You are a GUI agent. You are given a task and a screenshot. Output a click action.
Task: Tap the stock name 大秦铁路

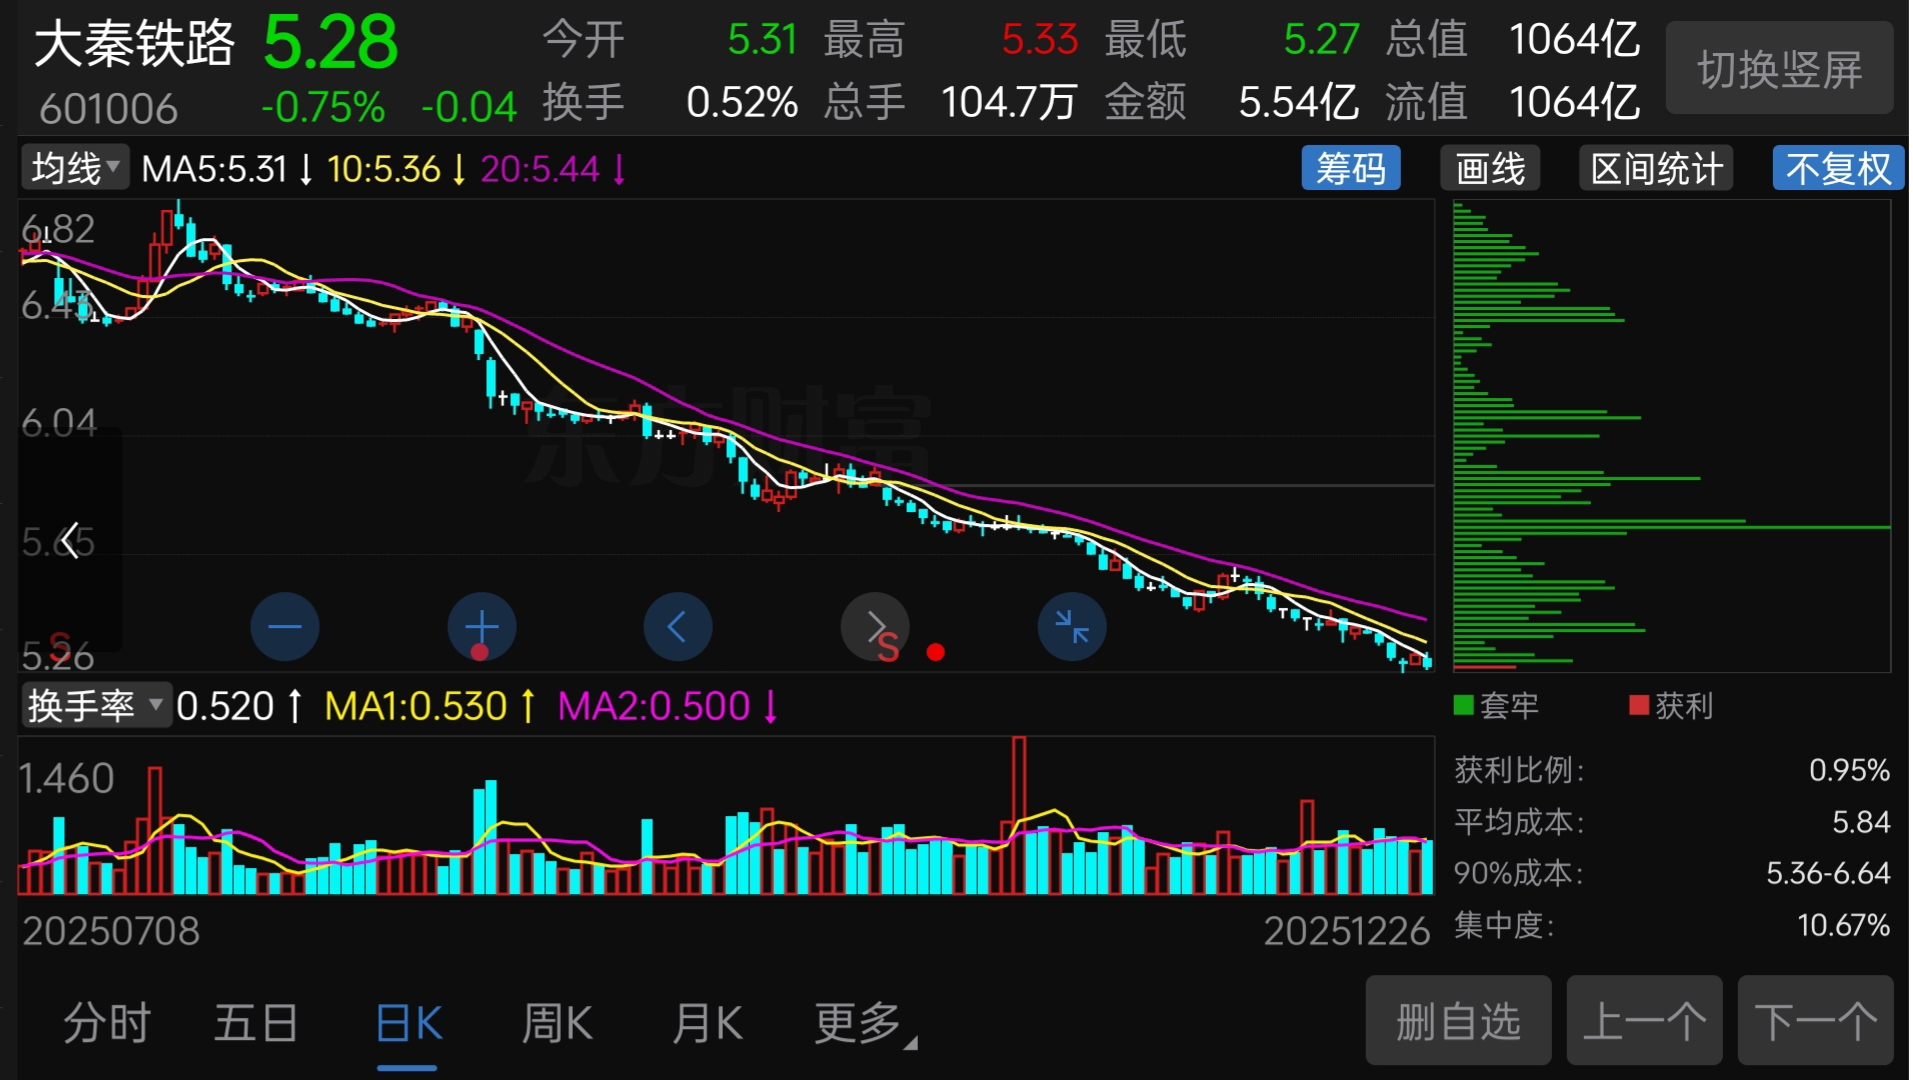point(134,44)
